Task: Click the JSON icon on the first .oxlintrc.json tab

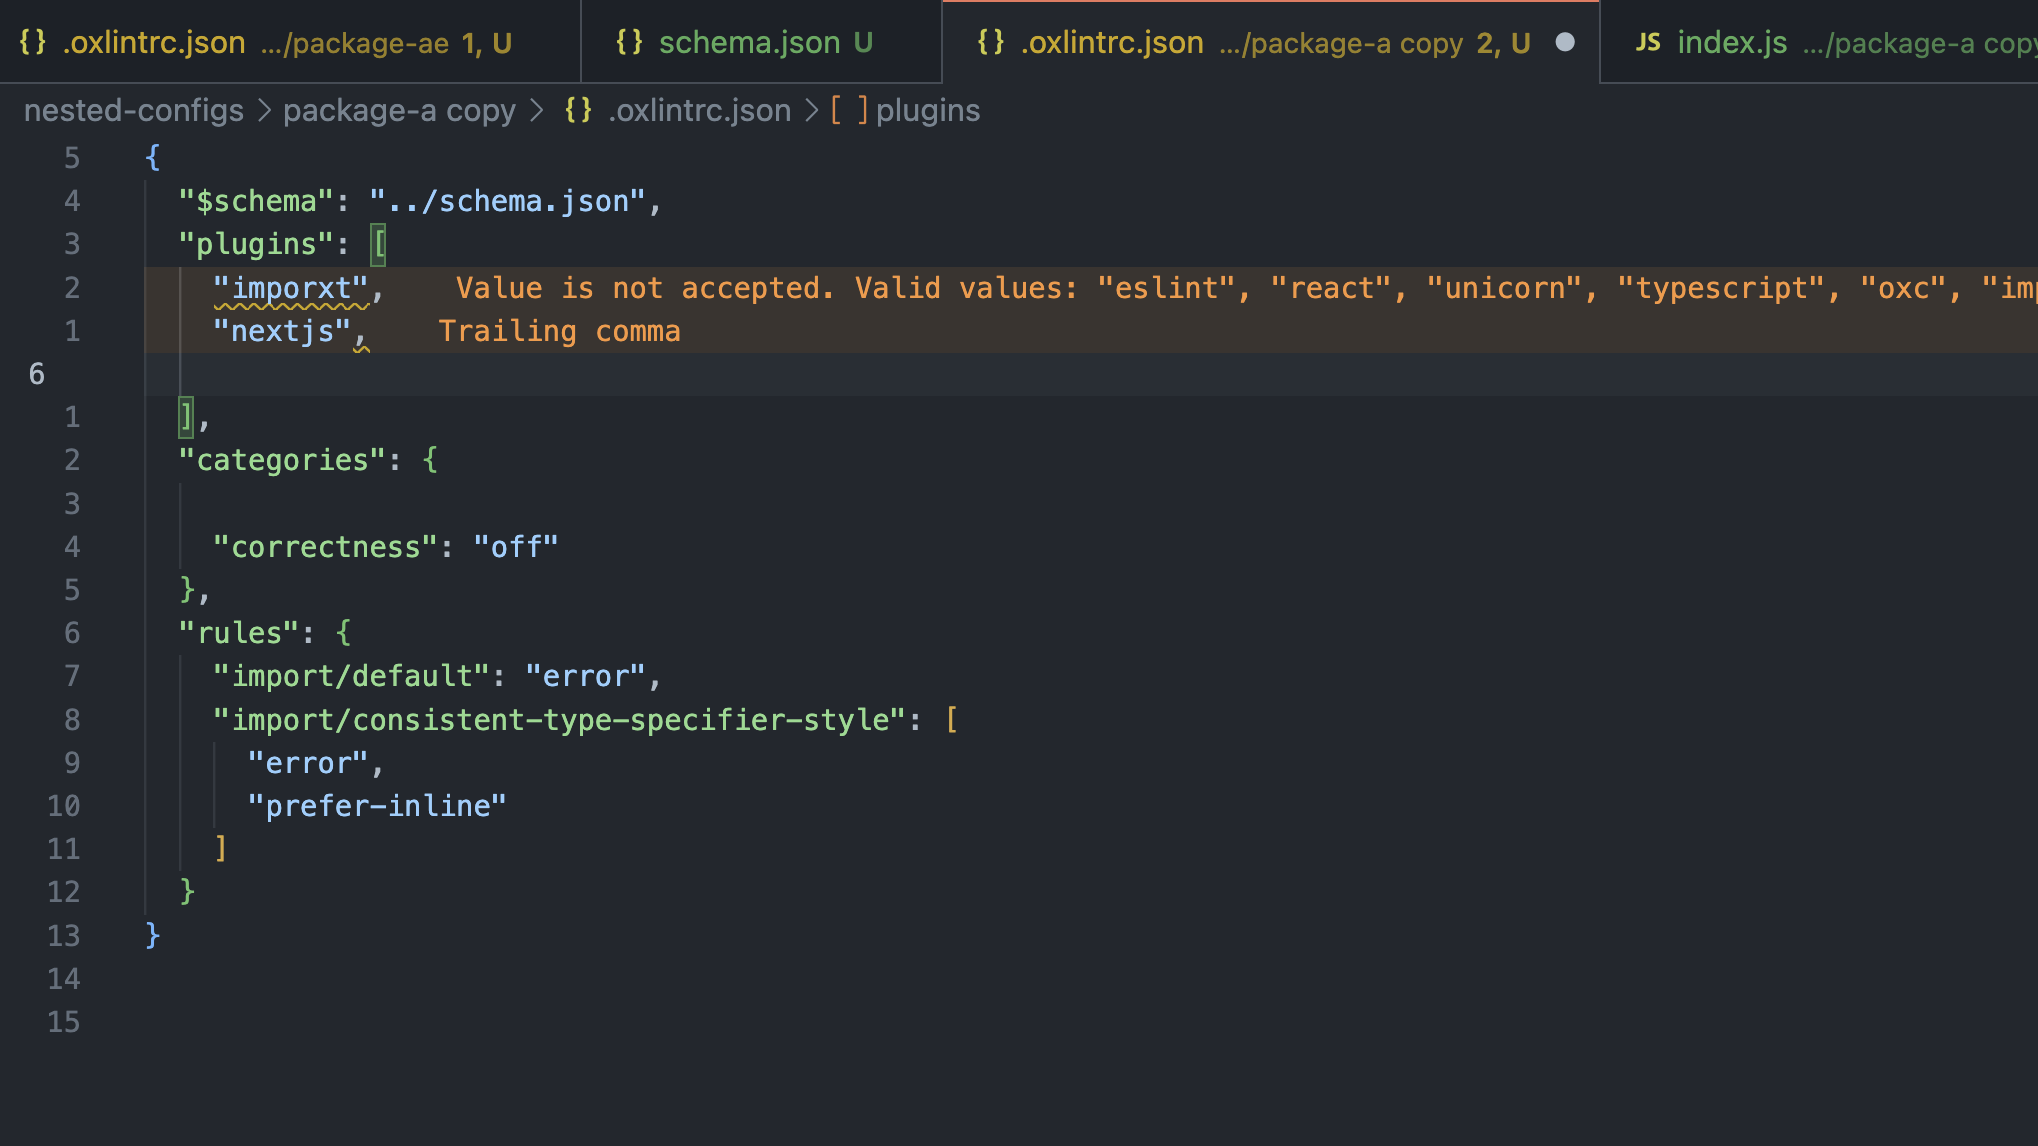Action: (33, 42)
